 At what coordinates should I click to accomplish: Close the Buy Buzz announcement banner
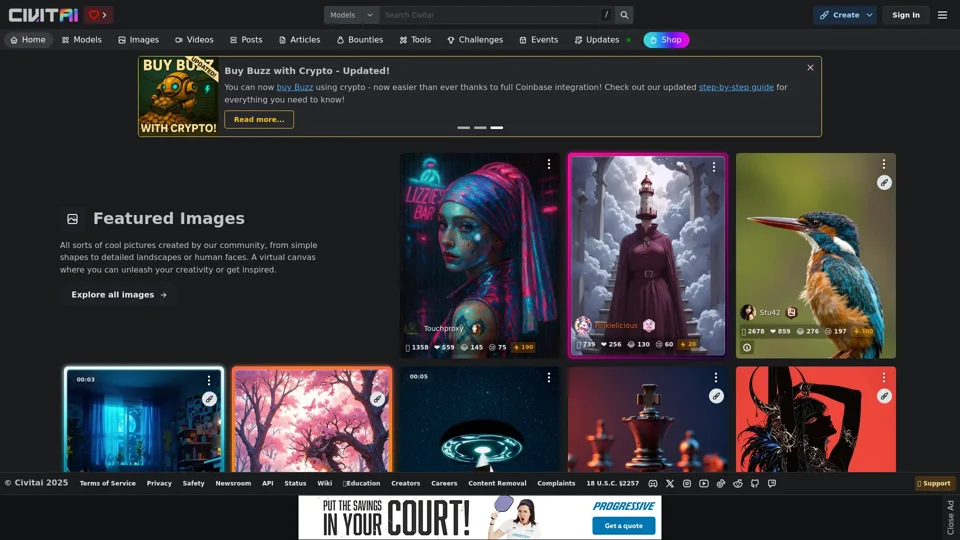click(810, 67)
